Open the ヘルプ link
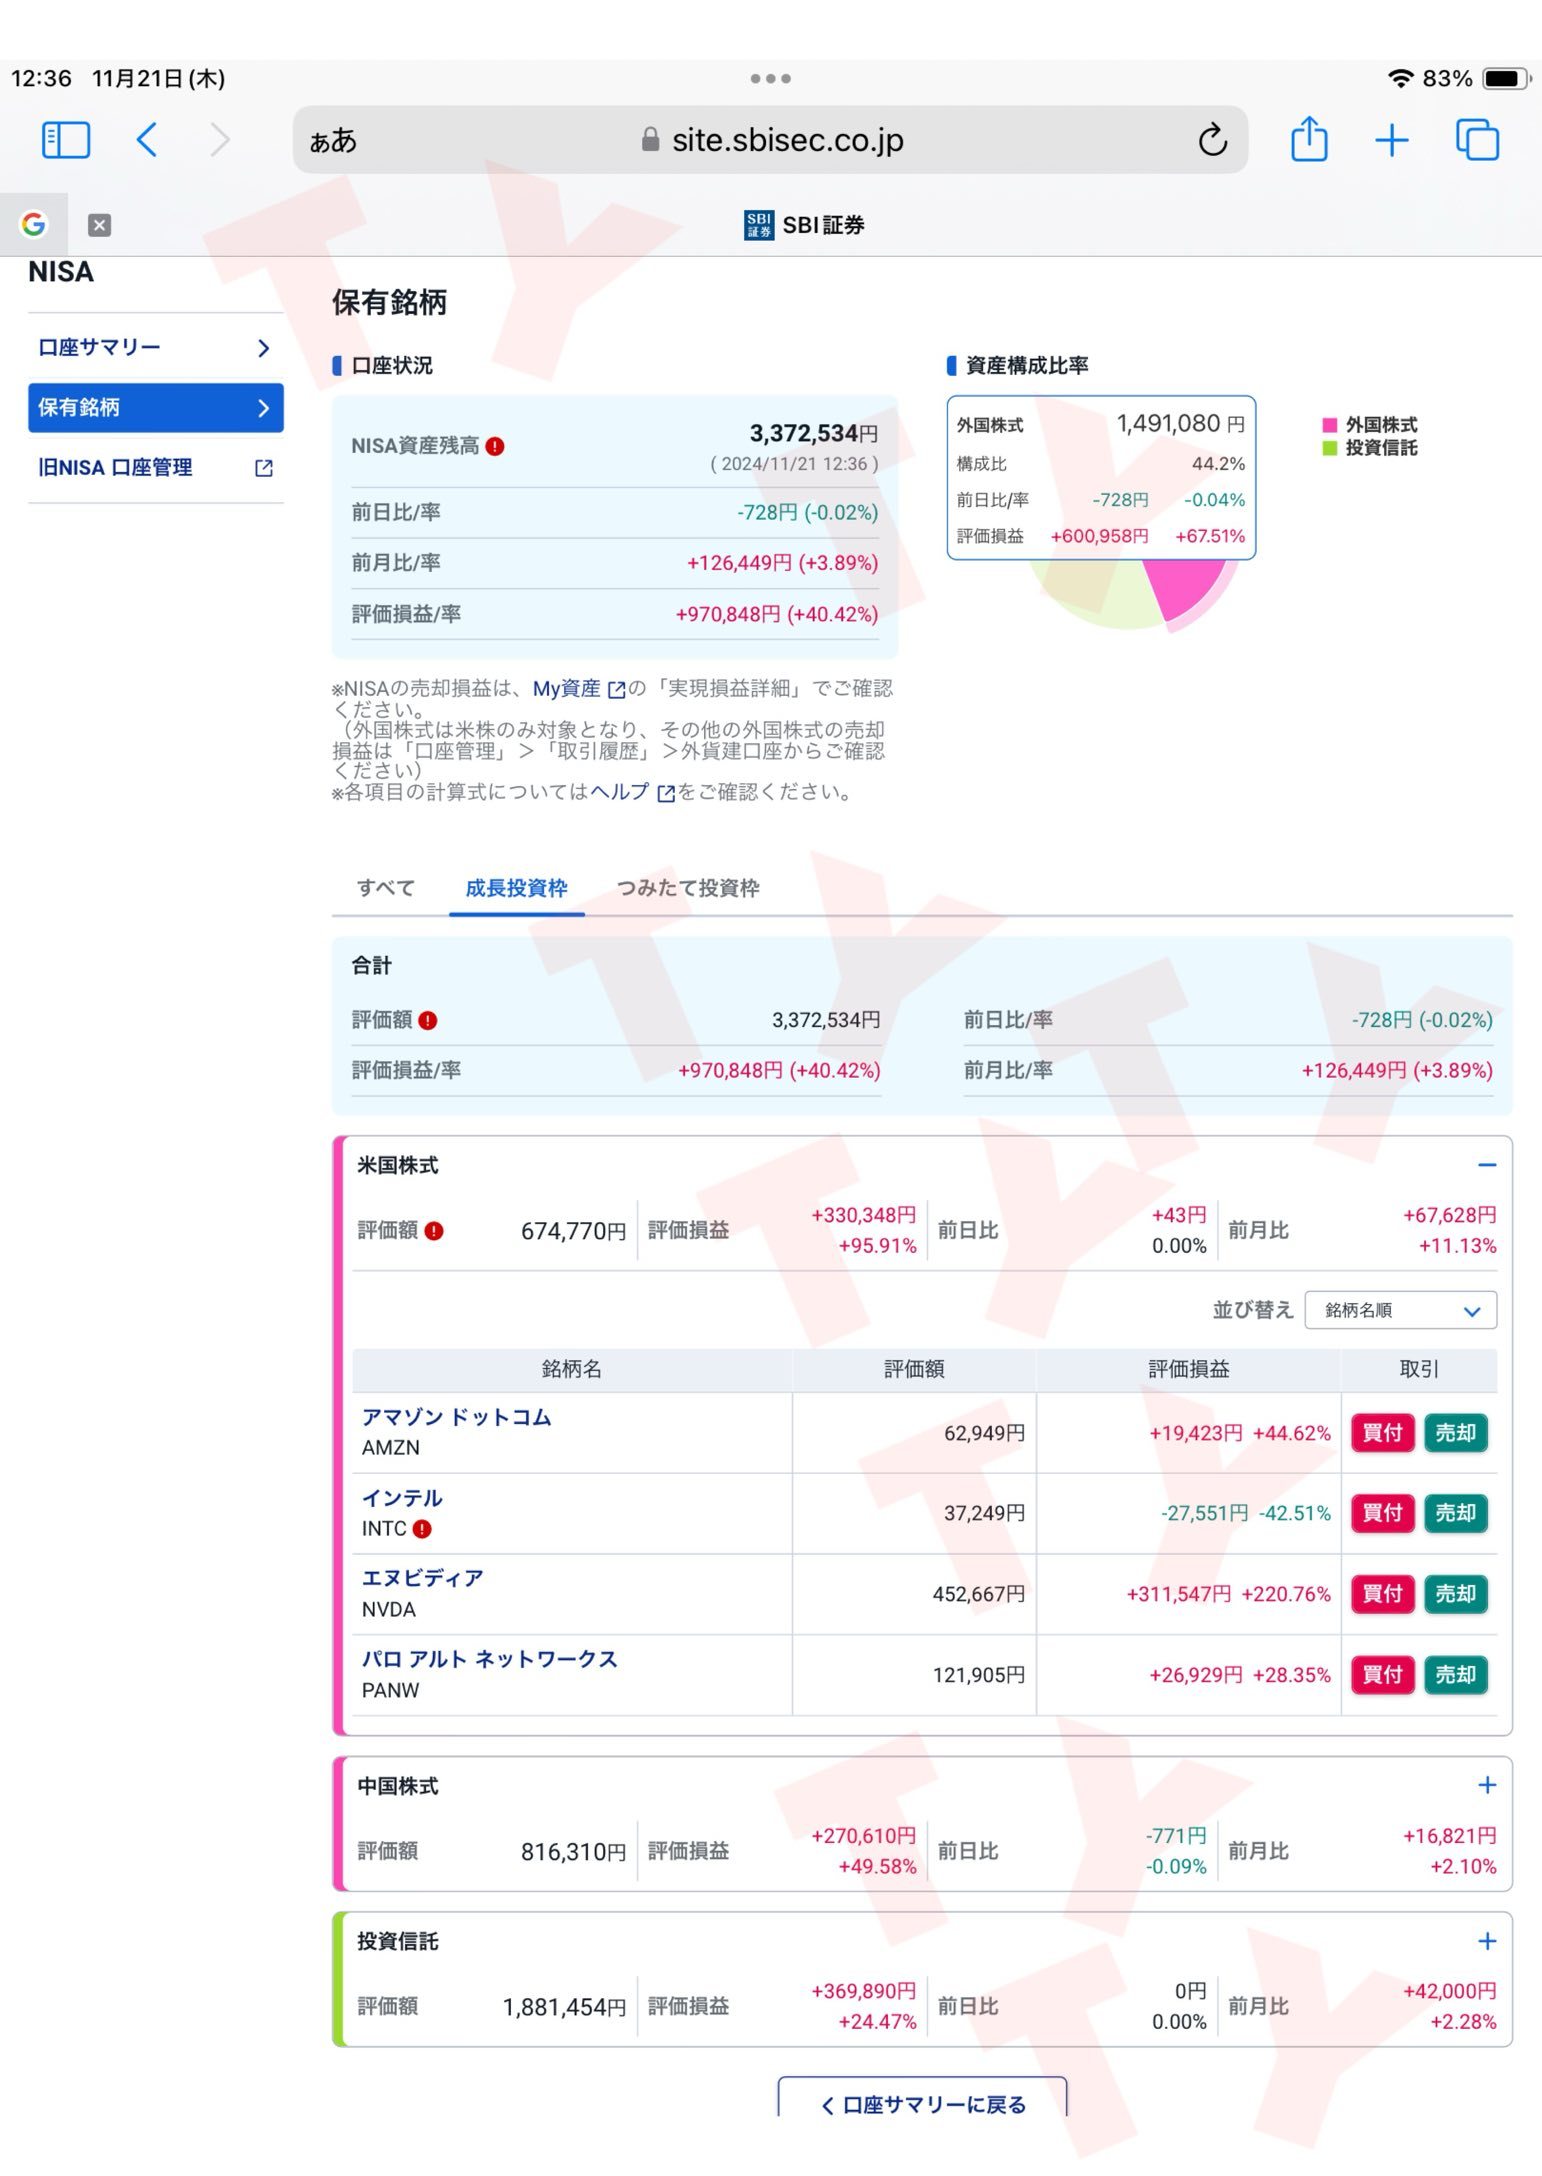1542x2176 pixels. (632, 792)
